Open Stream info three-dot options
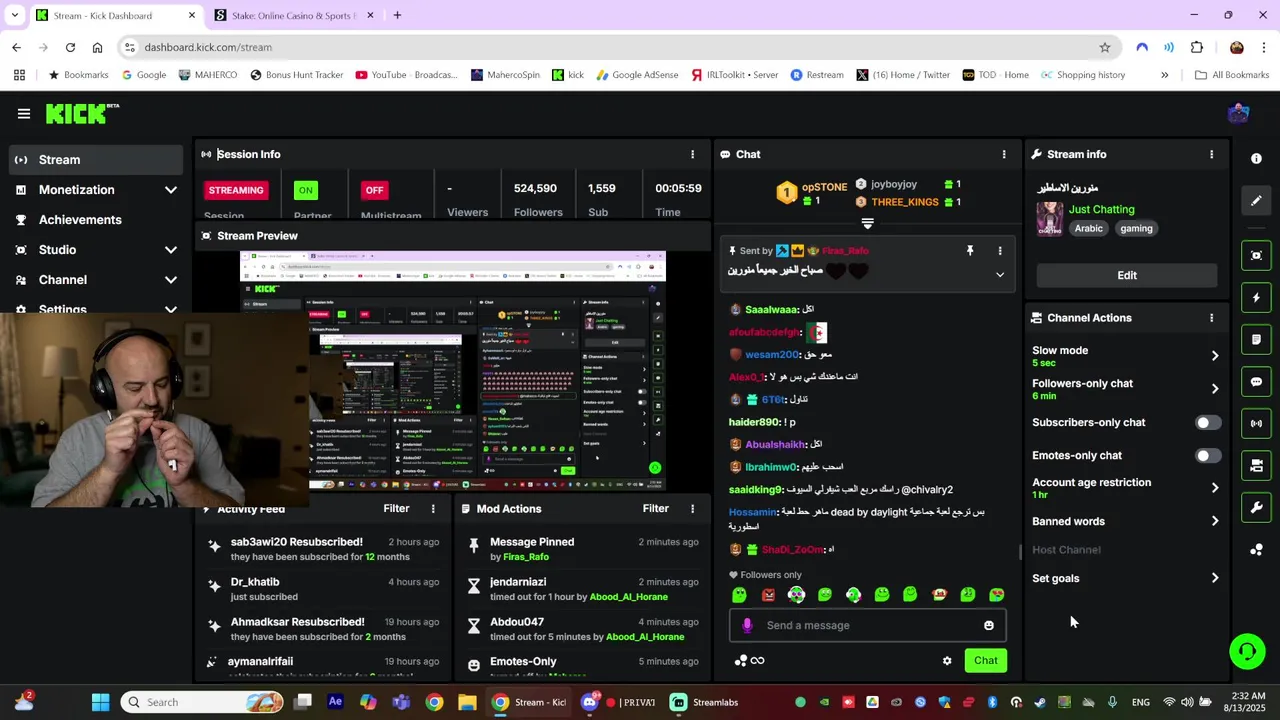Viewport: 1280px width, 720px height. coord(1211,155)
